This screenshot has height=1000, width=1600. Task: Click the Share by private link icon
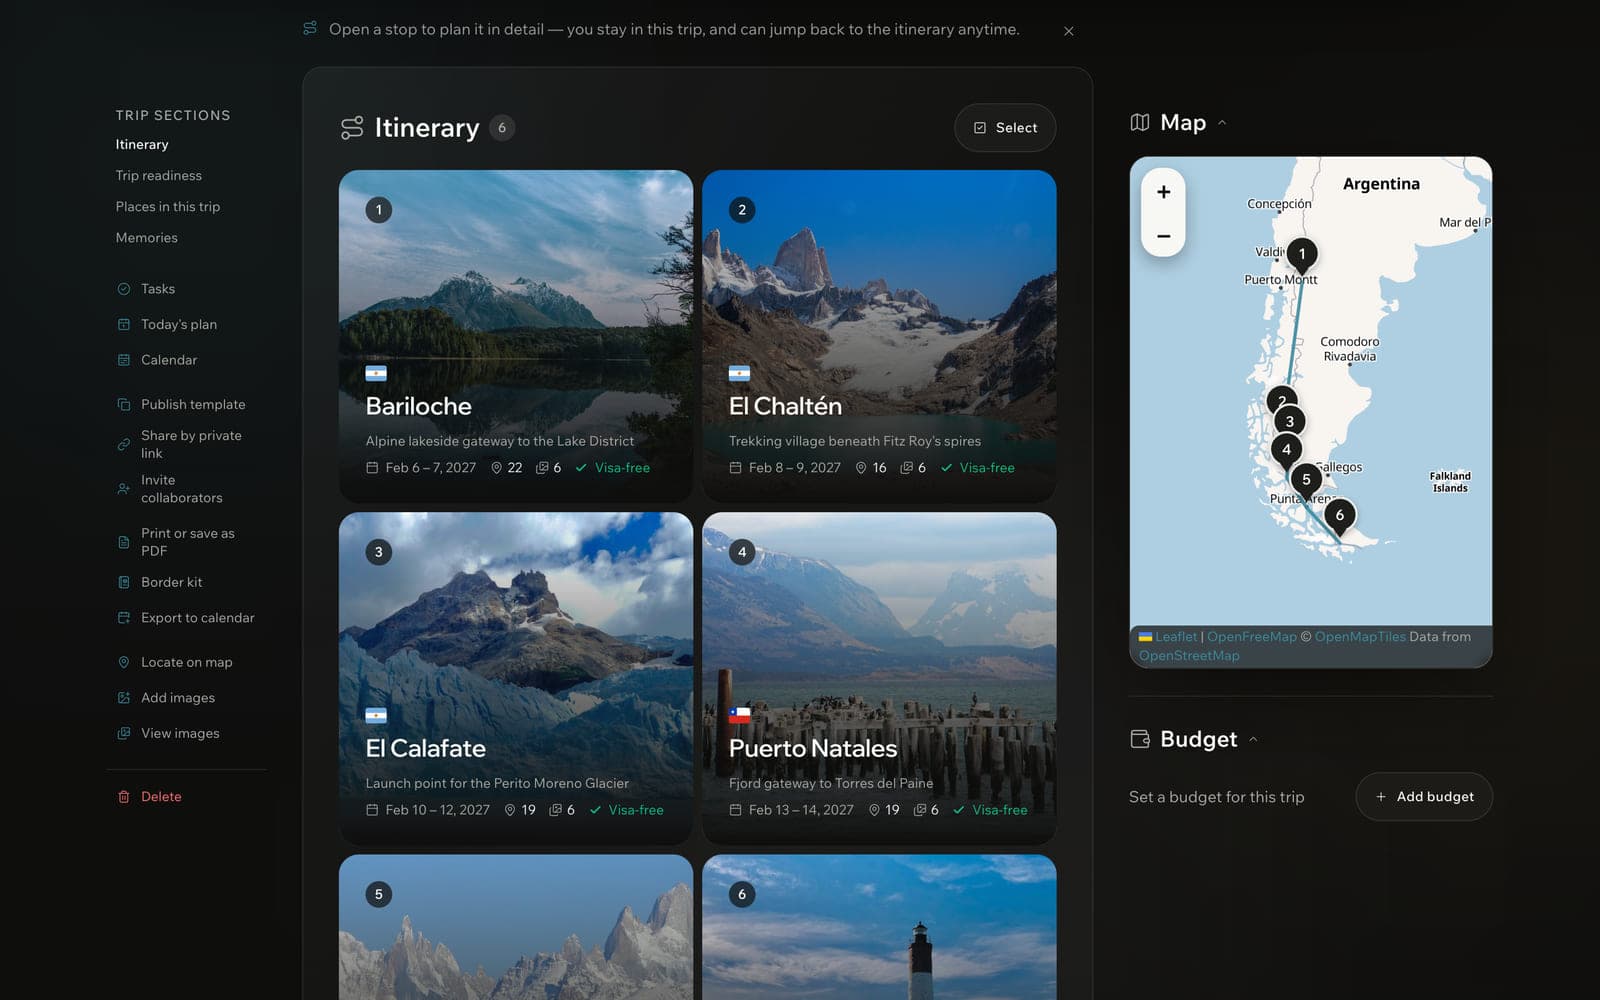(x=124, y=444)
